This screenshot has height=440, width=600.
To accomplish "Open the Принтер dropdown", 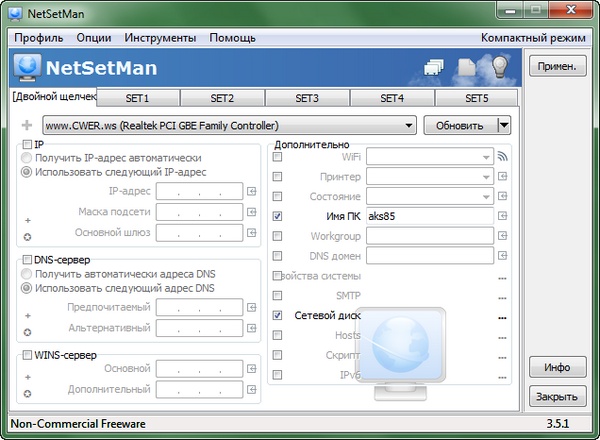I will [485, 176].
